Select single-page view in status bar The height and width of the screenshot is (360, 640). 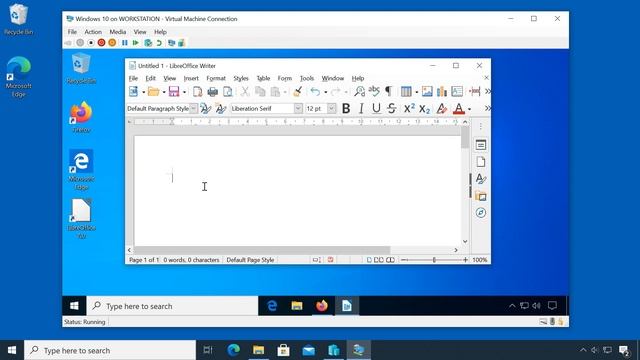tap(369, 260)
